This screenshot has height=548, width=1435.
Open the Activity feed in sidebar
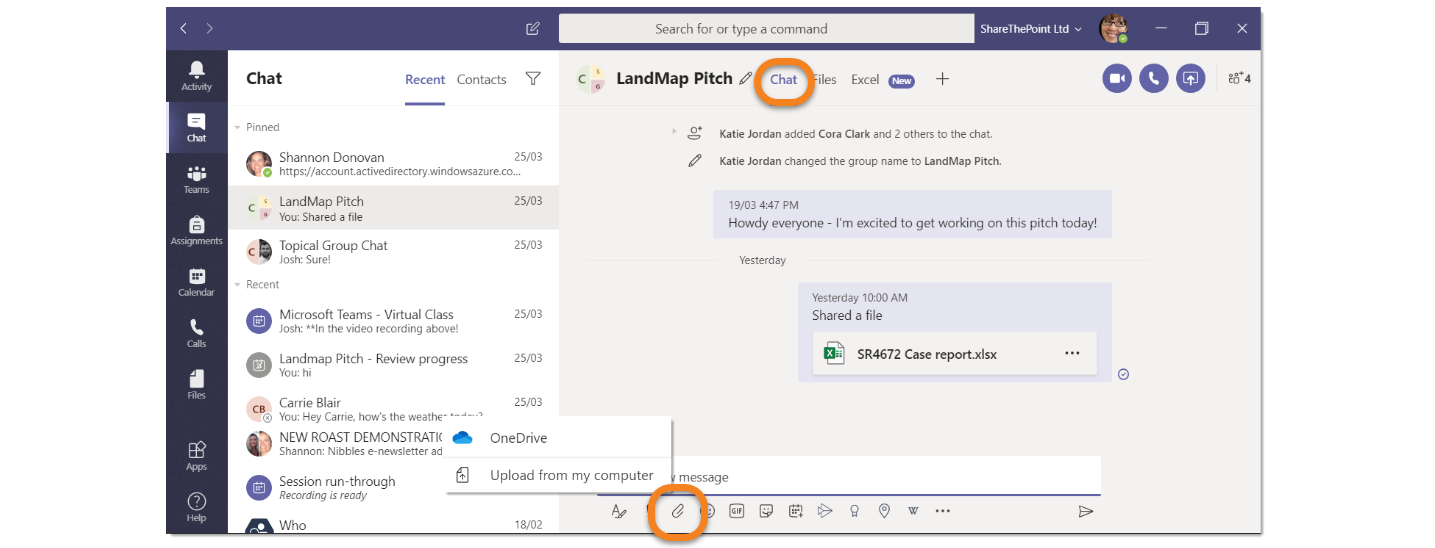tap(197, 75)
